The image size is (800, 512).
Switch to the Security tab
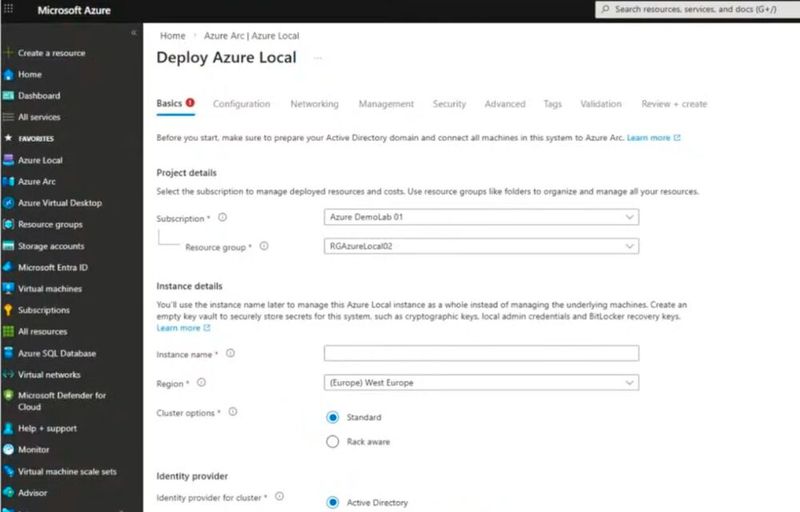[449, 104]
